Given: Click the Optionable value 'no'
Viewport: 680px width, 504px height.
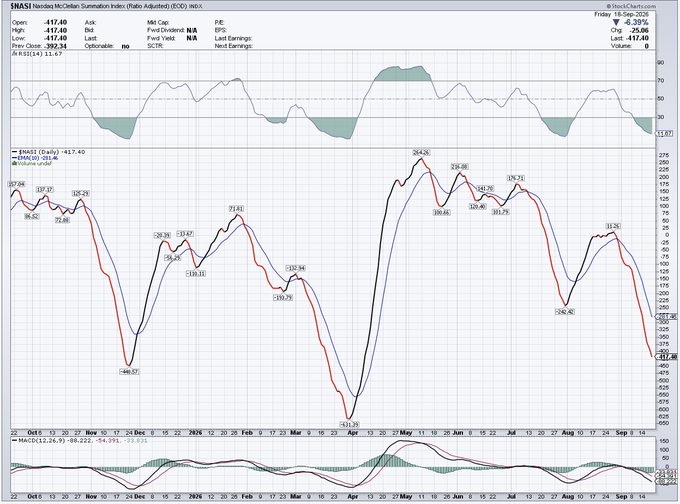Looking at the screenshot, I should 125,46.
